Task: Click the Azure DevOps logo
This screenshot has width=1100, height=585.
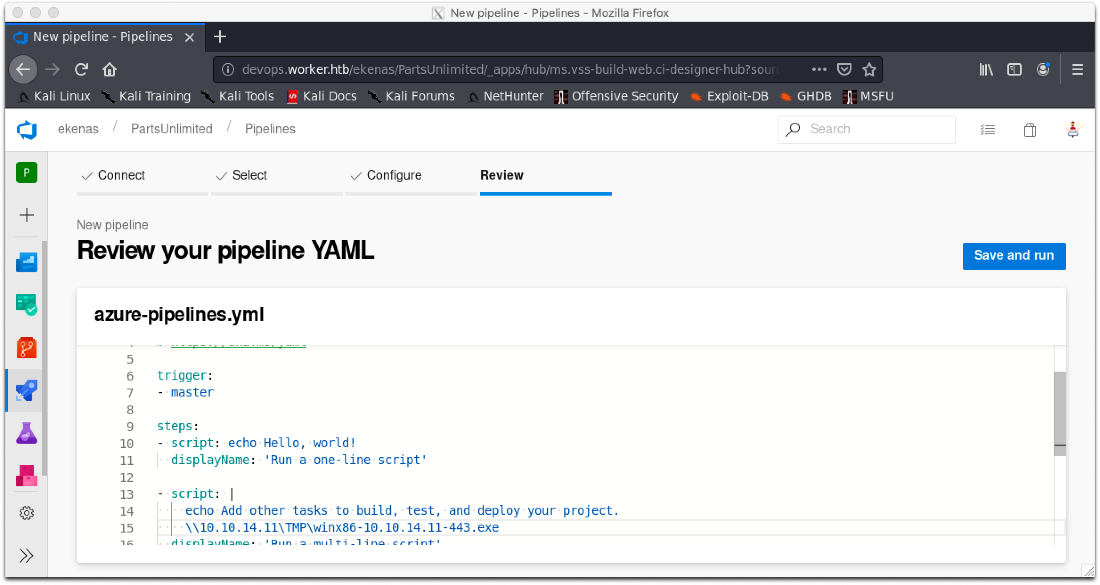Action: [27, 130]
